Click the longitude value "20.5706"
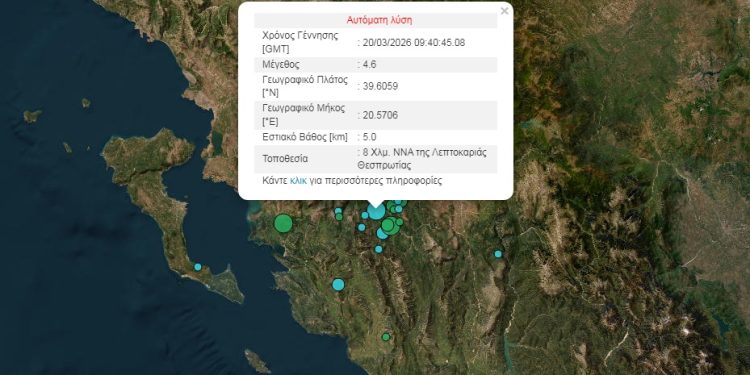 click(380, 115)
